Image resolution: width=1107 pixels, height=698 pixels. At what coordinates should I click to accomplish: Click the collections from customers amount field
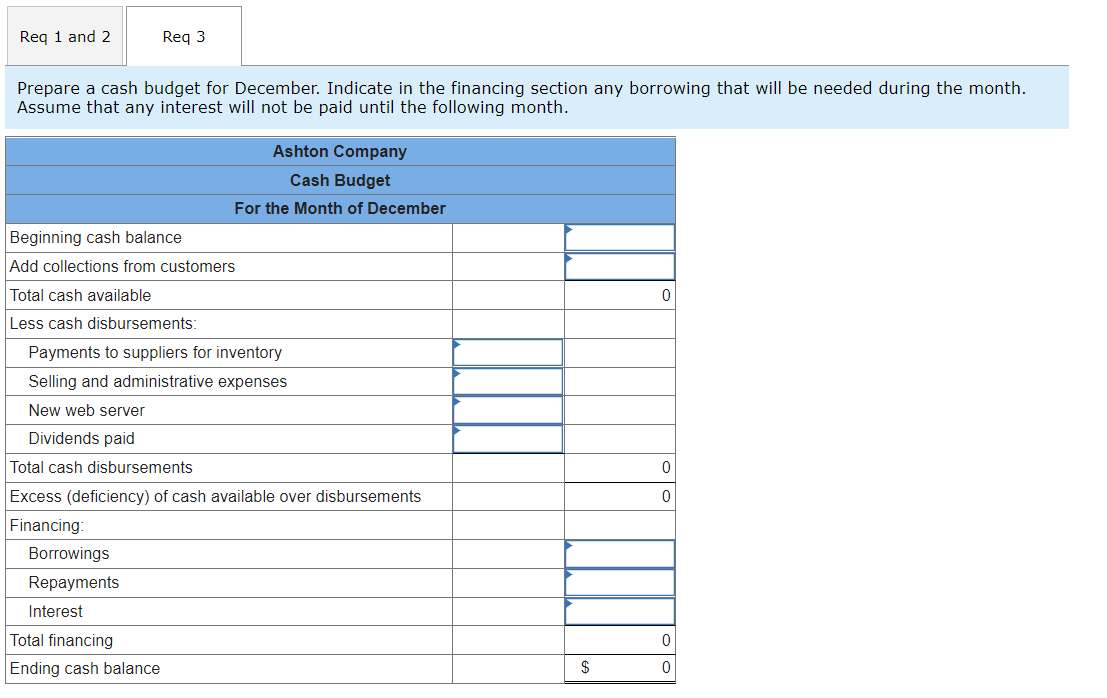[x=619, y=267]
